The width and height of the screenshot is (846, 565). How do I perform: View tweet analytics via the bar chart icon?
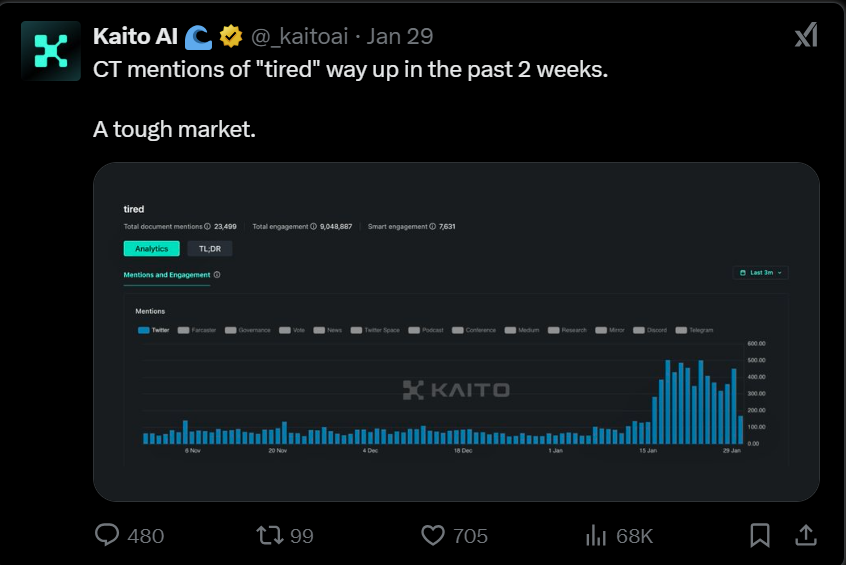pos(596,535)
